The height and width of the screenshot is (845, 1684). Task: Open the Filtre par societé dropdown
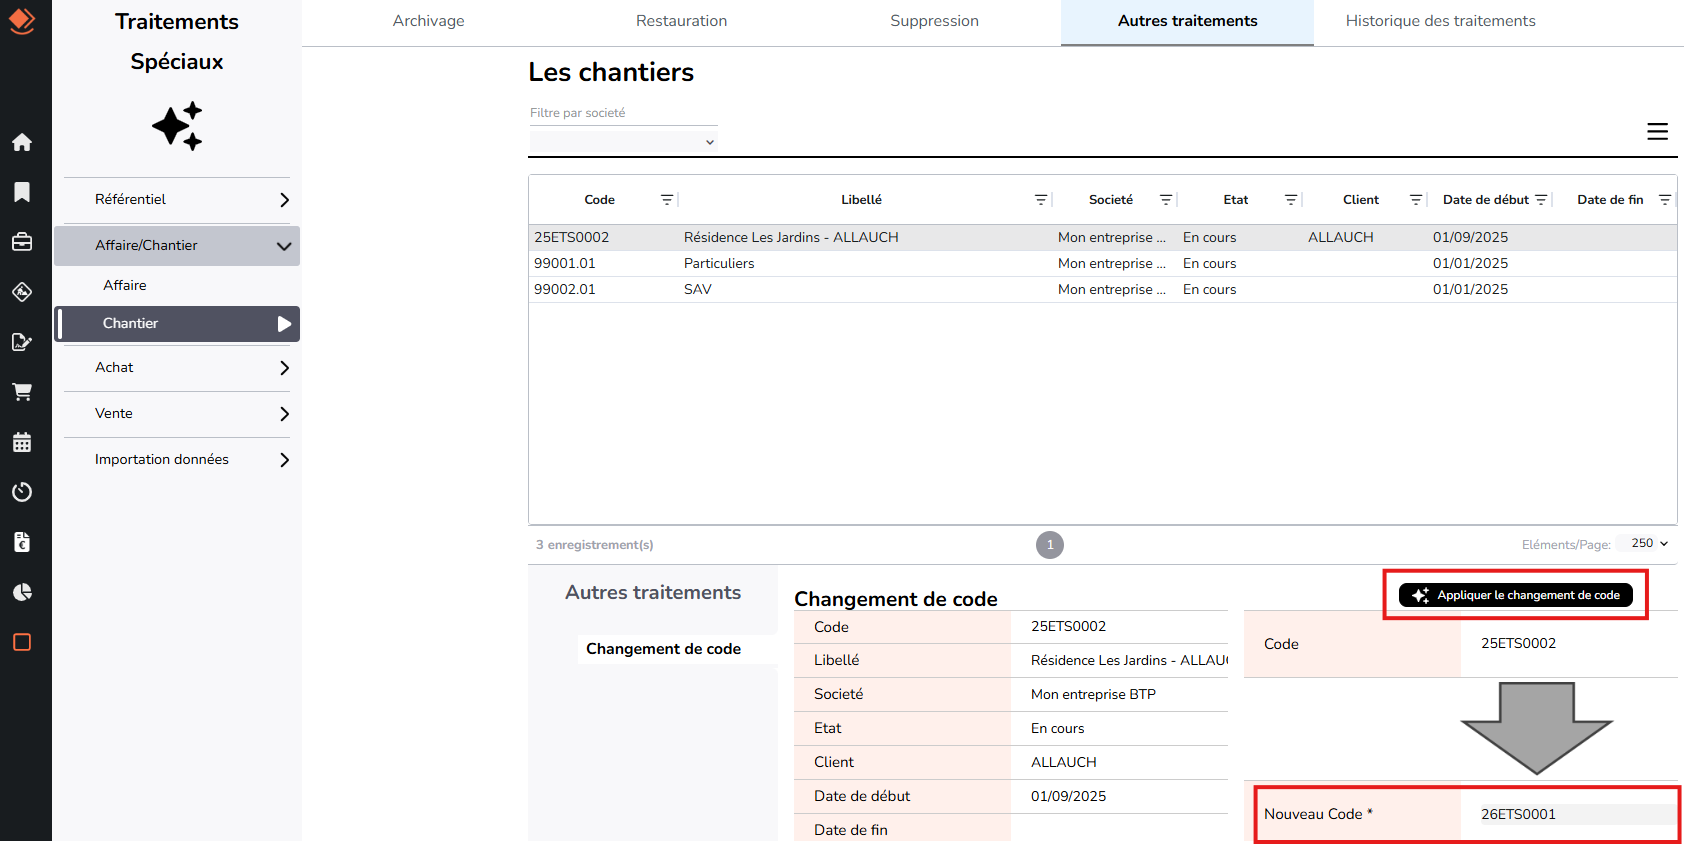pos(623,142)
